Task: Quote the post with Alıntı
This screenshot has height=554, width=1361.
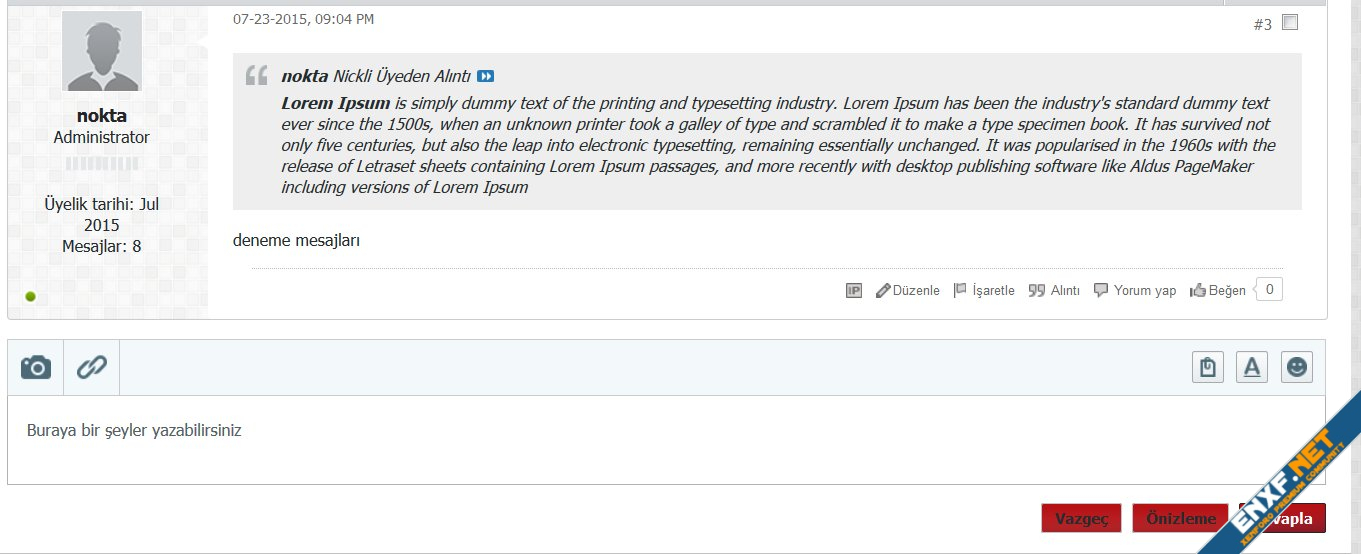Action: (1055, 291)
